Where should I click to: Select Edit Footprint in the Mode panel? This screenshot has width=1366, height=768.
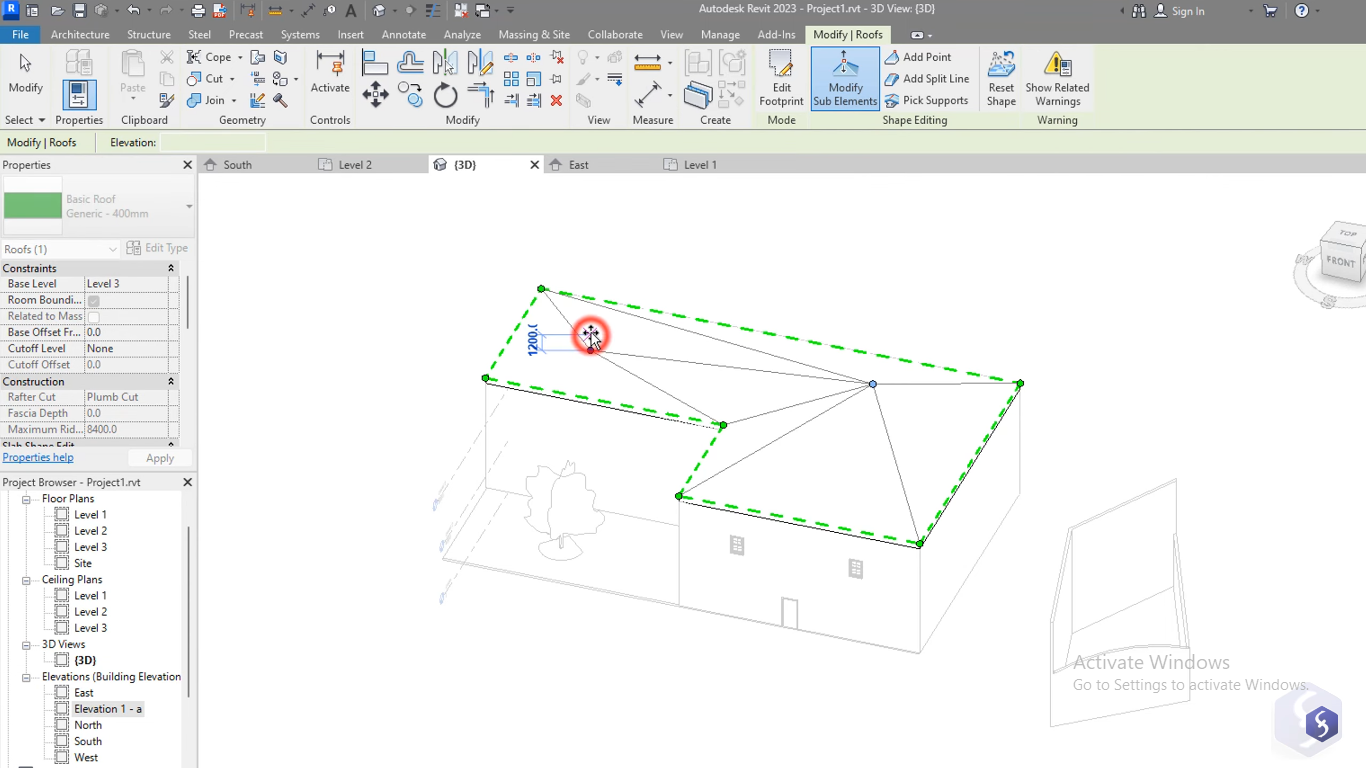781,78
